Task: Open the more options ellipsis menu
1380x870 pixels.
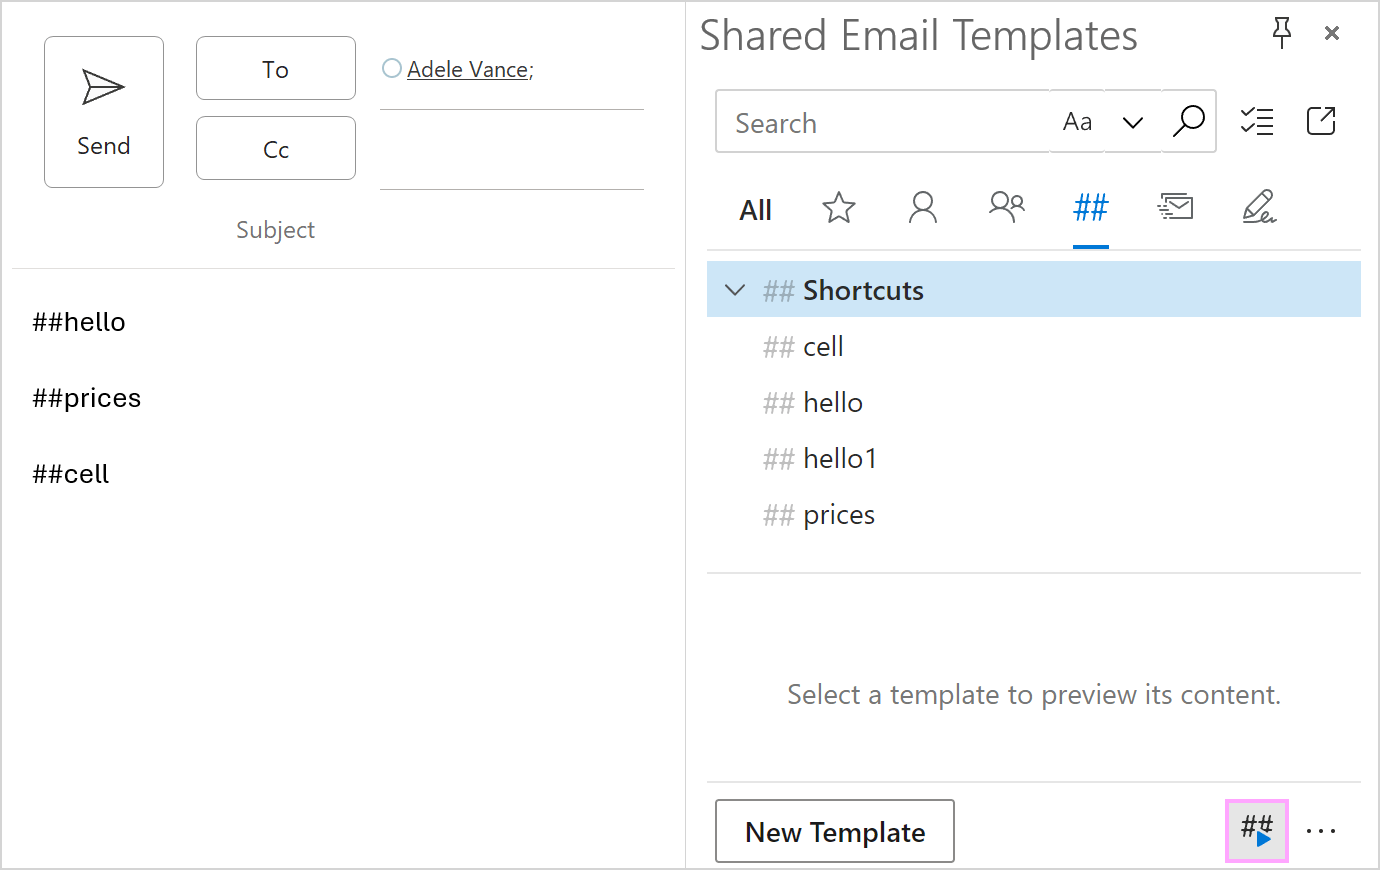Action: coord(1321,831)
